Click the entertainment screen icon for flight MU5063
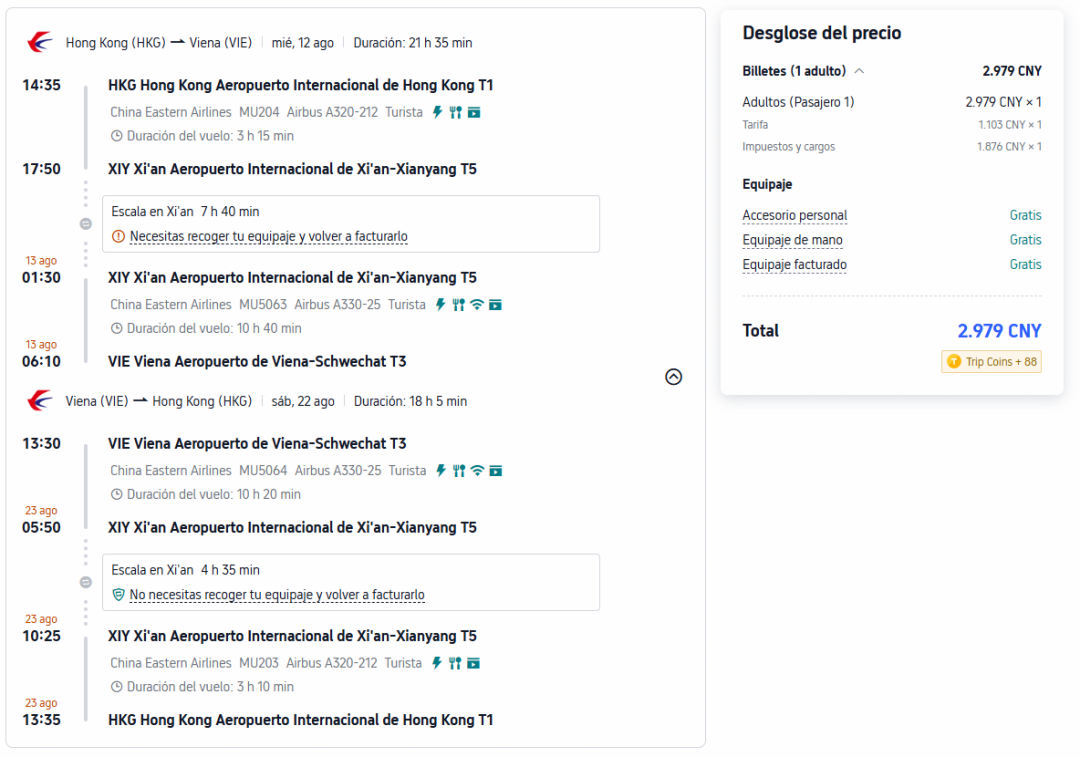The width and height of the screenshot is (1080, 757). [x=495, y=304]
